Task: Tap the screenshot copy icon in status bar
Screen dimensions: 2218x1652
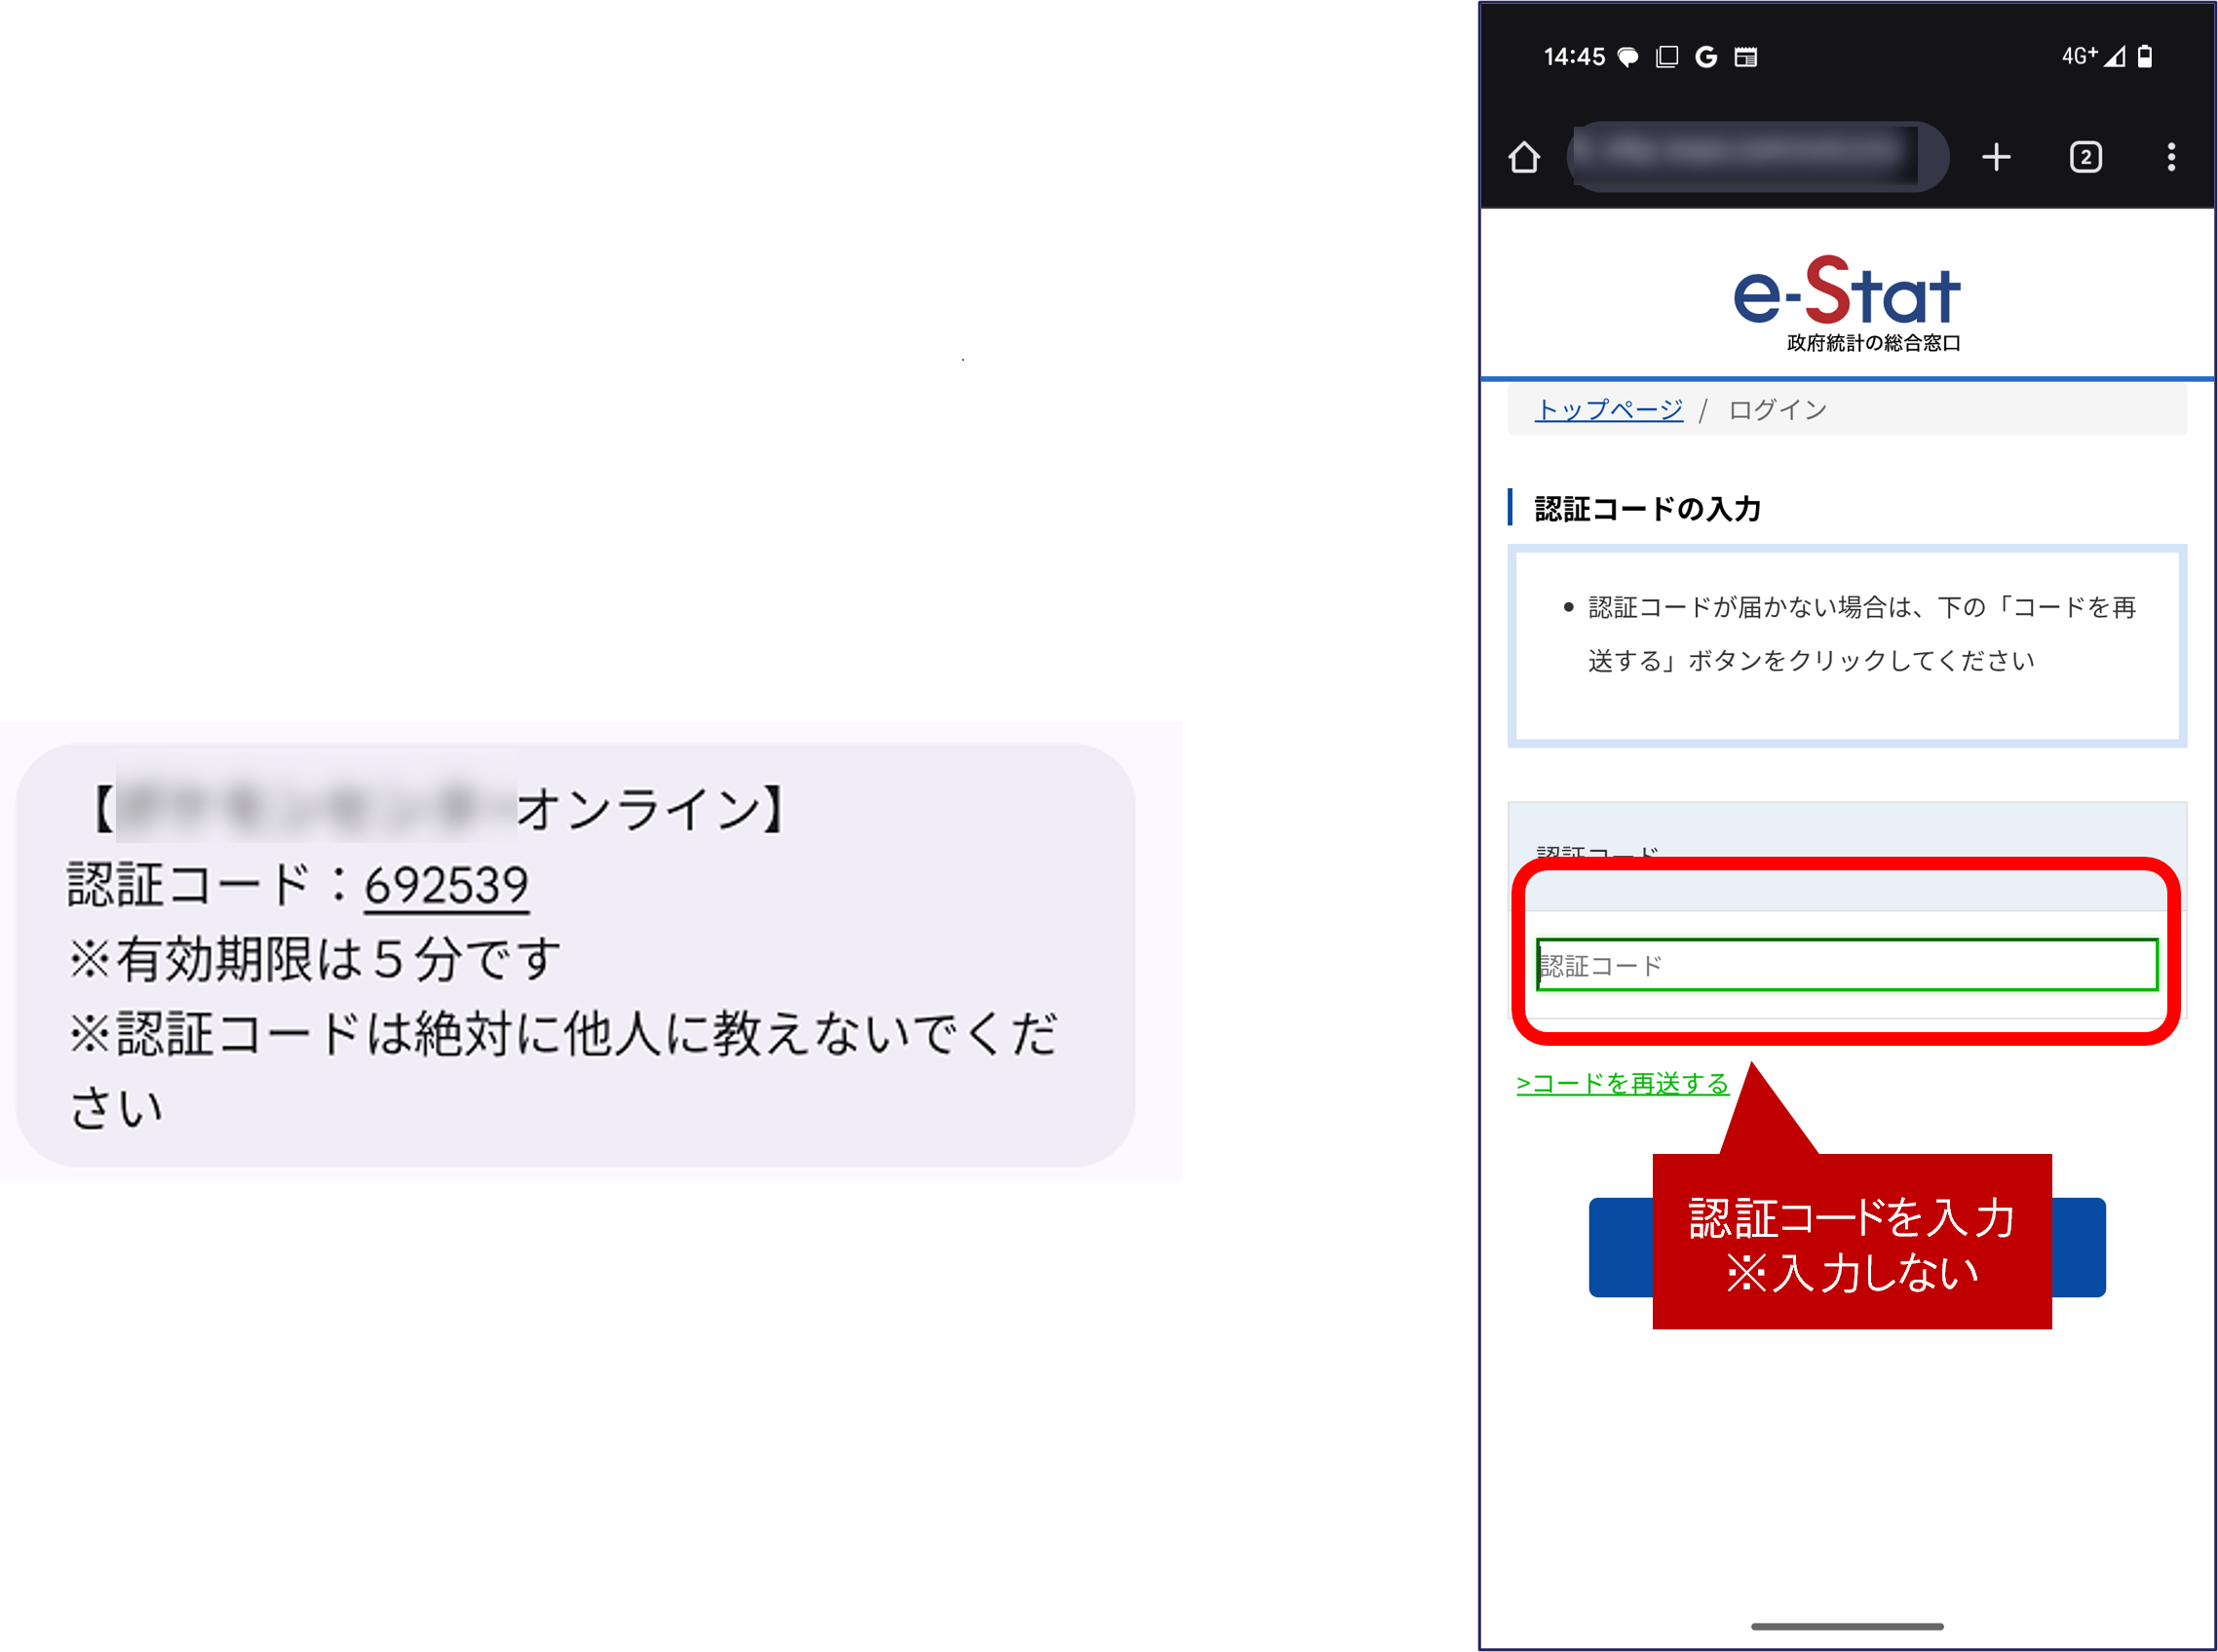Action: pyautogui.click(x=1666, y=57)
